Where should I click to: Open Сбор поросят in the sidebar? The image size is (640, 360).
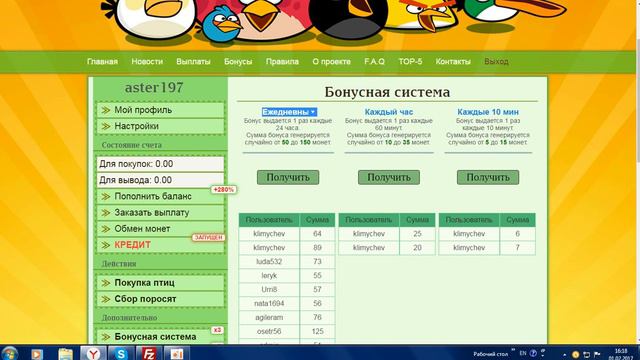(x=160, y=299)
